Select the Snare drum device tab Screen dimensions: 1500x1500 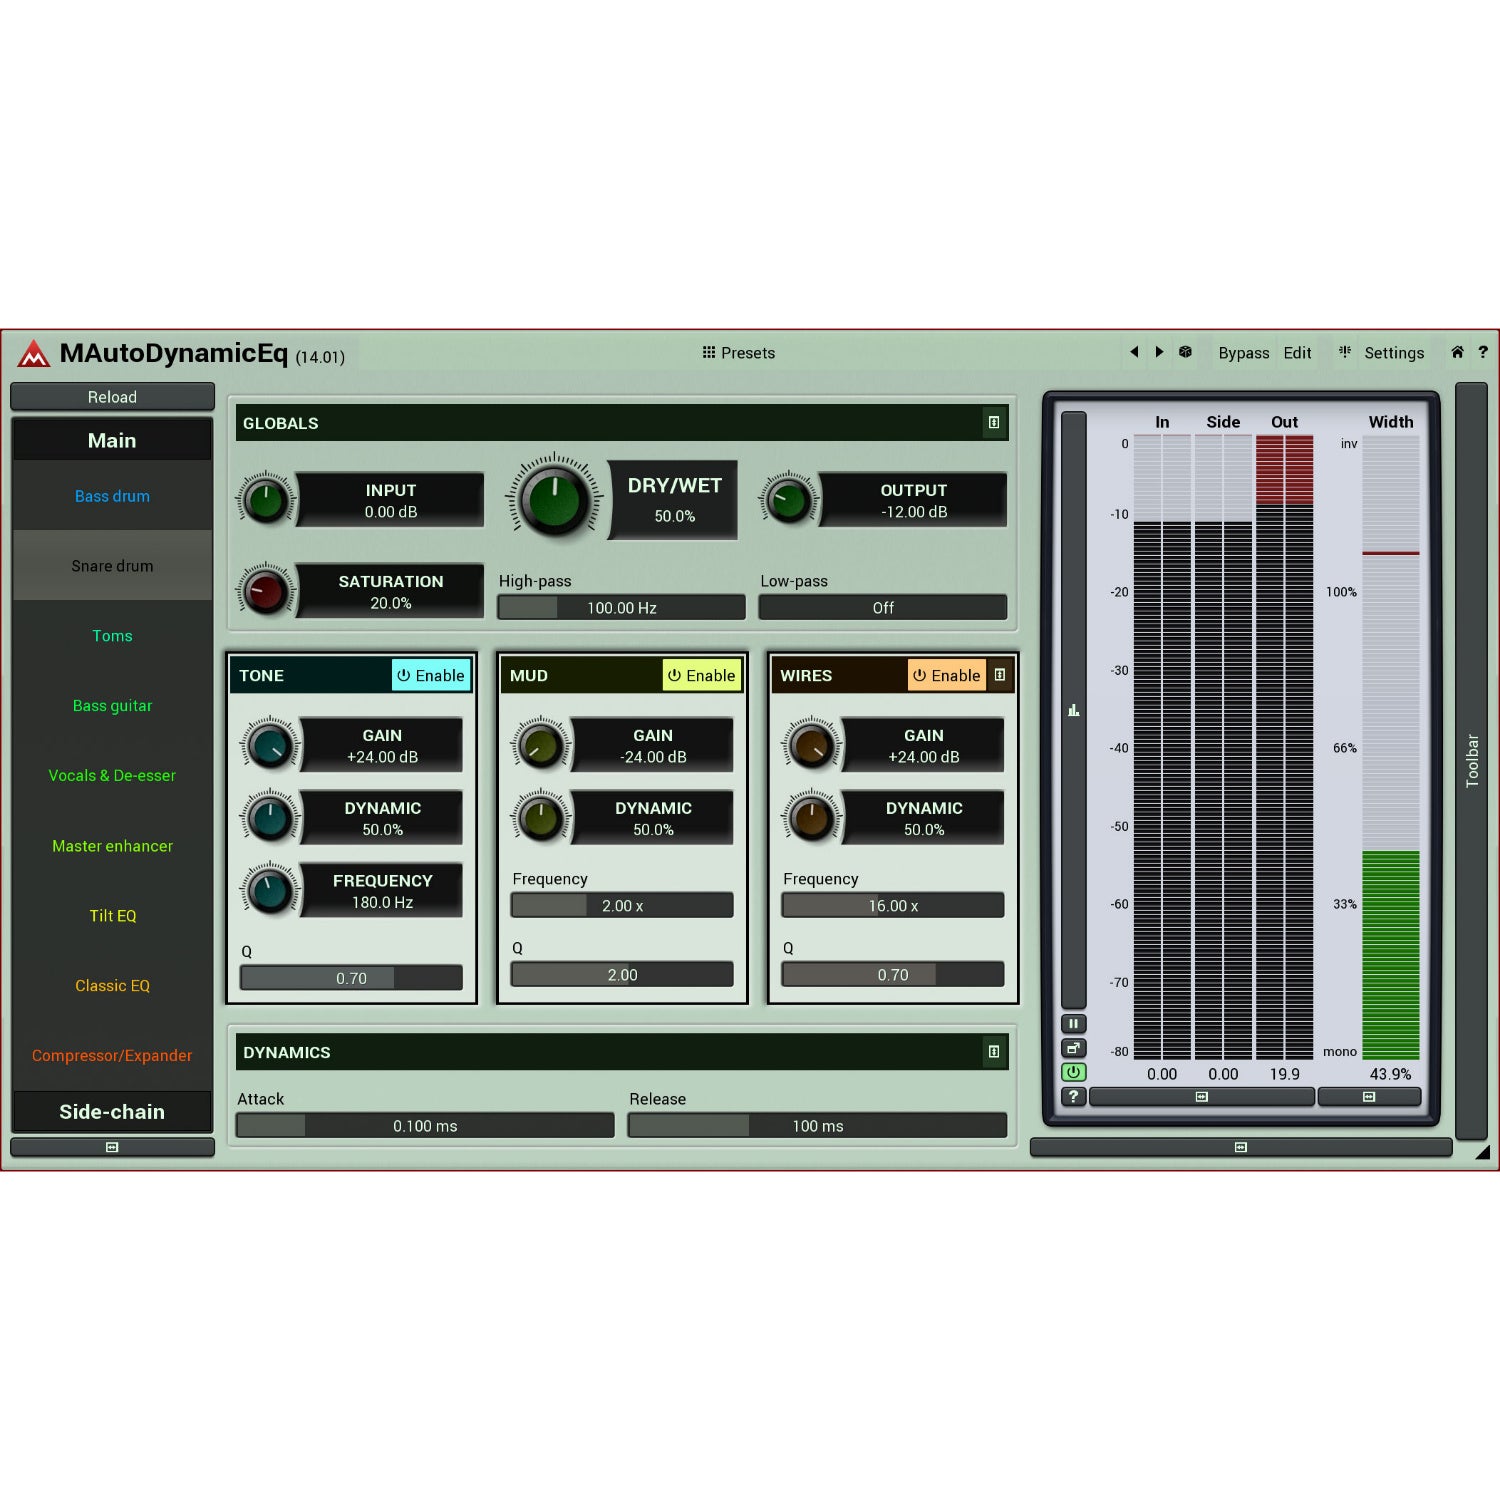point(112,566)
